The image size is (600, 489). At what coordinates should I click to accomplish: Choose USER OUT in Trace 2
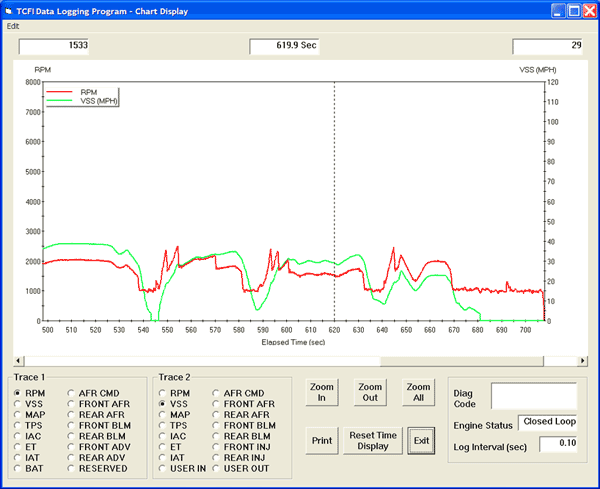point(217,468)
